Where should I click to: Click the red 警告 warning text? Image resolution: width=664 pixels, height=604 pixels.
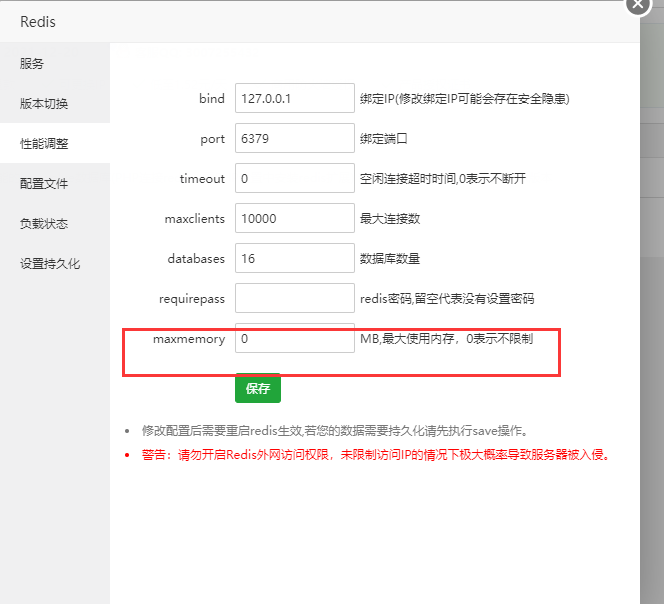coord(376,455)
